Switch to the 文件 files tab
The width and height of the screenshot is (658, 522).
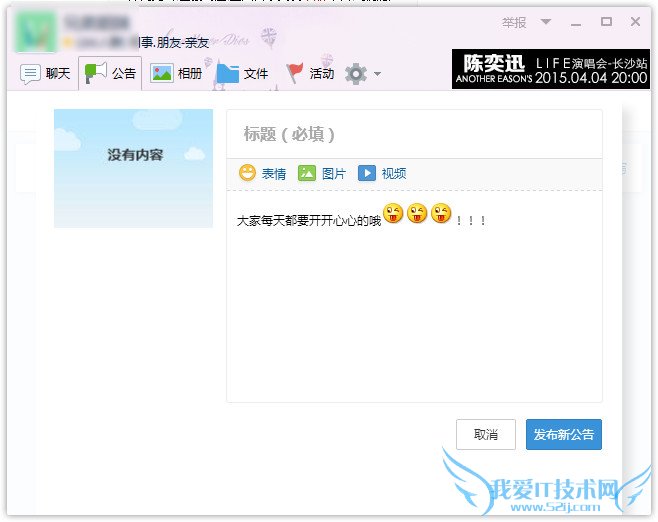click(x=242, y=74)
